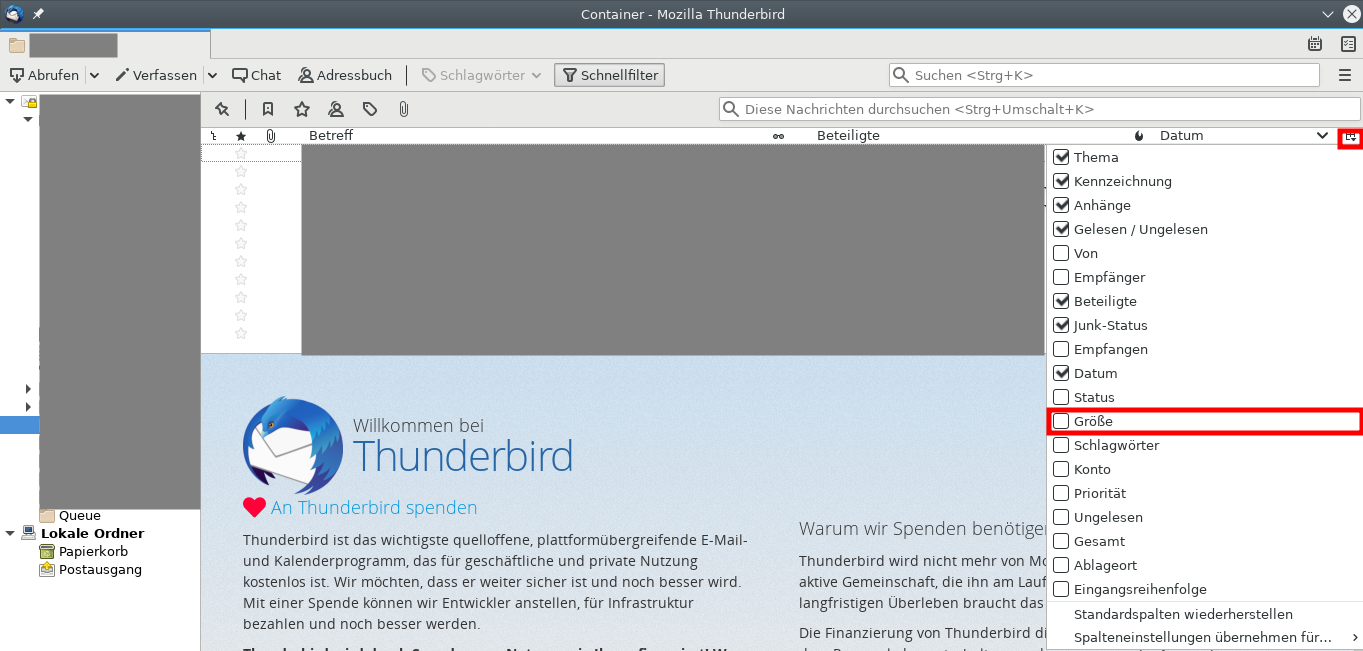Viewport: 1363px width, 651px height.
Task: Enable the Größe column
Action: pyautogui.click(x=1204, y=421)
